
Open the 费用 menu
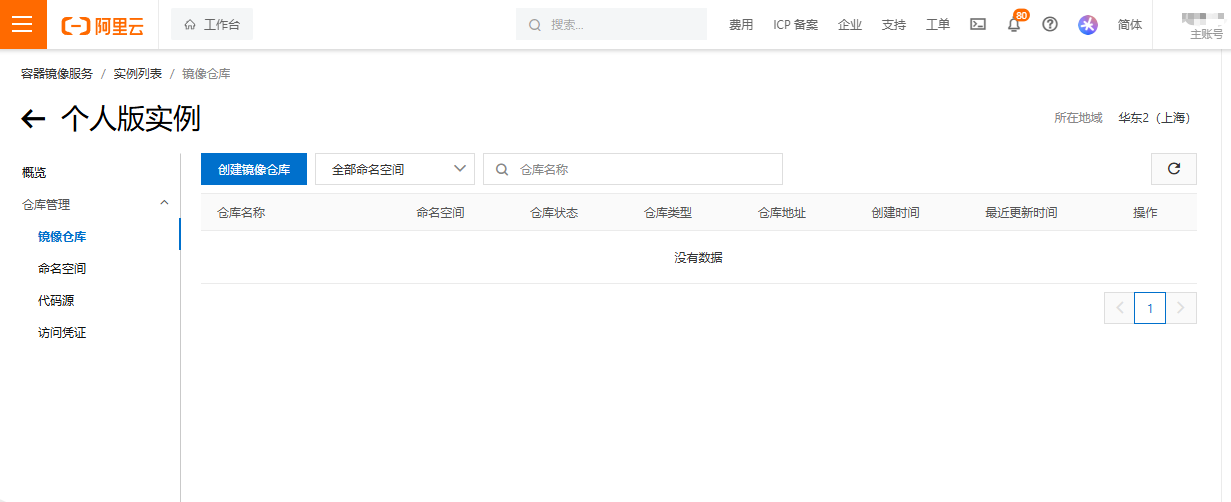click(741, 25)
